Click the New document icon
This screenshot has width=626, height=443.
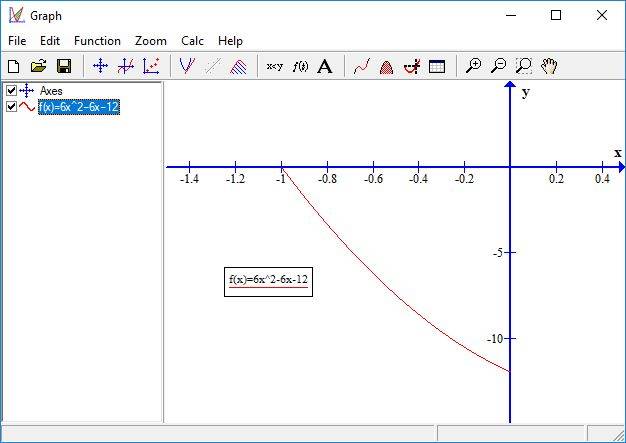pyautogui.click(x=14, y=66)
